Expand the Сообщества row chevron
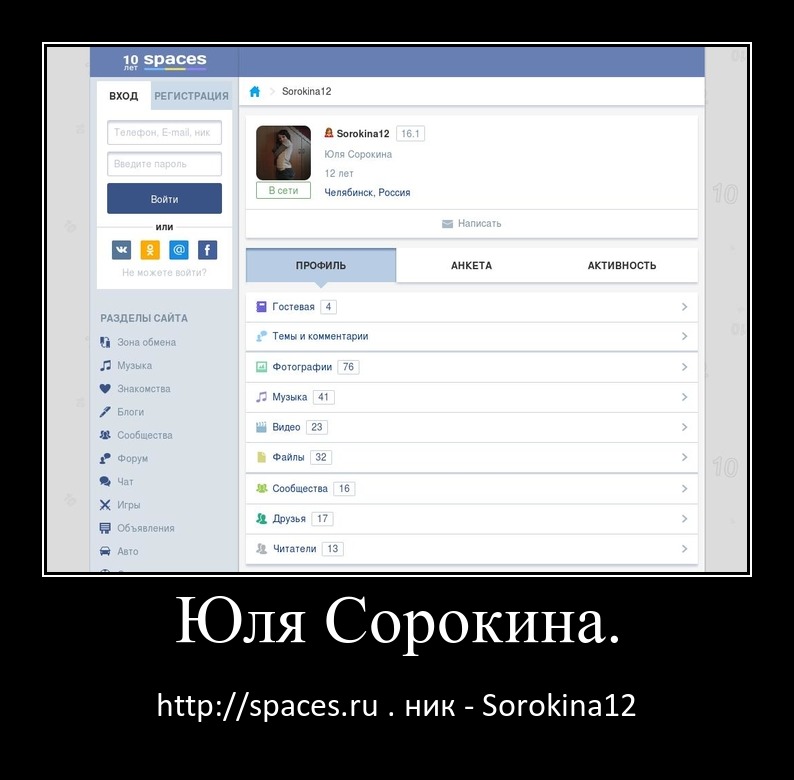The image size is (794, 780). coord(685,489)
